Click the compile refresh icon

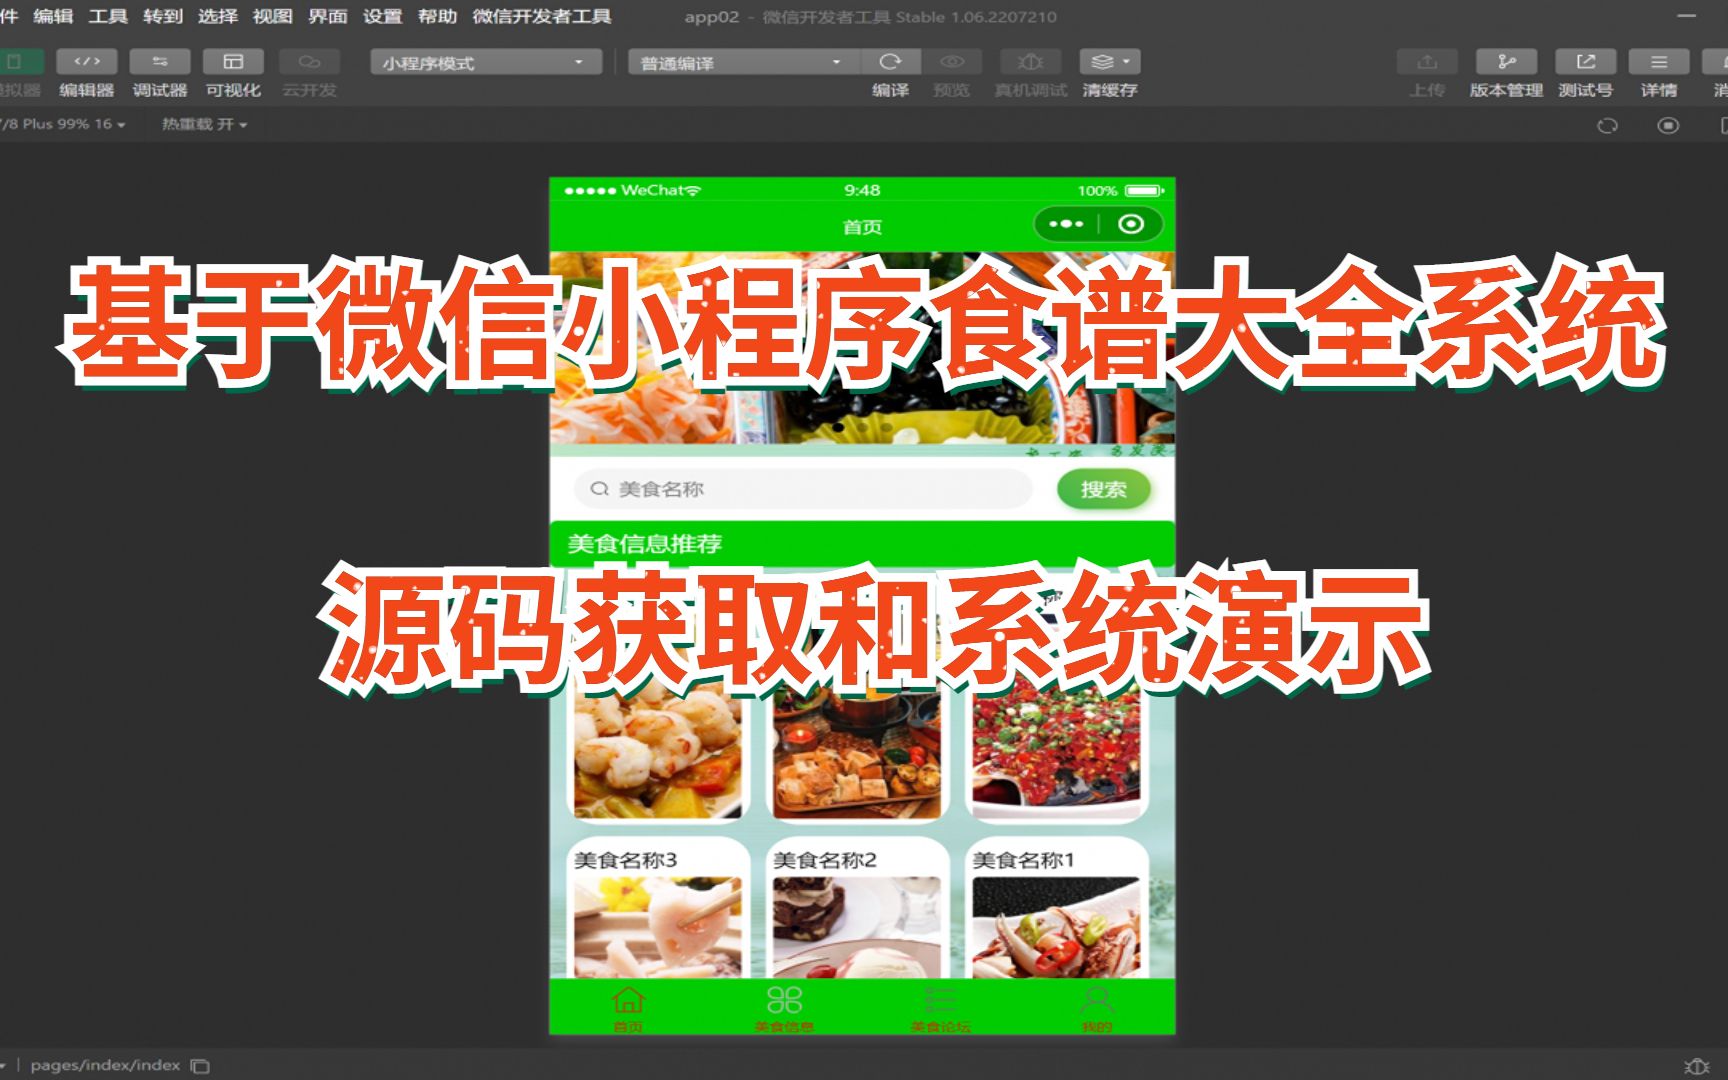click(890, 62)
